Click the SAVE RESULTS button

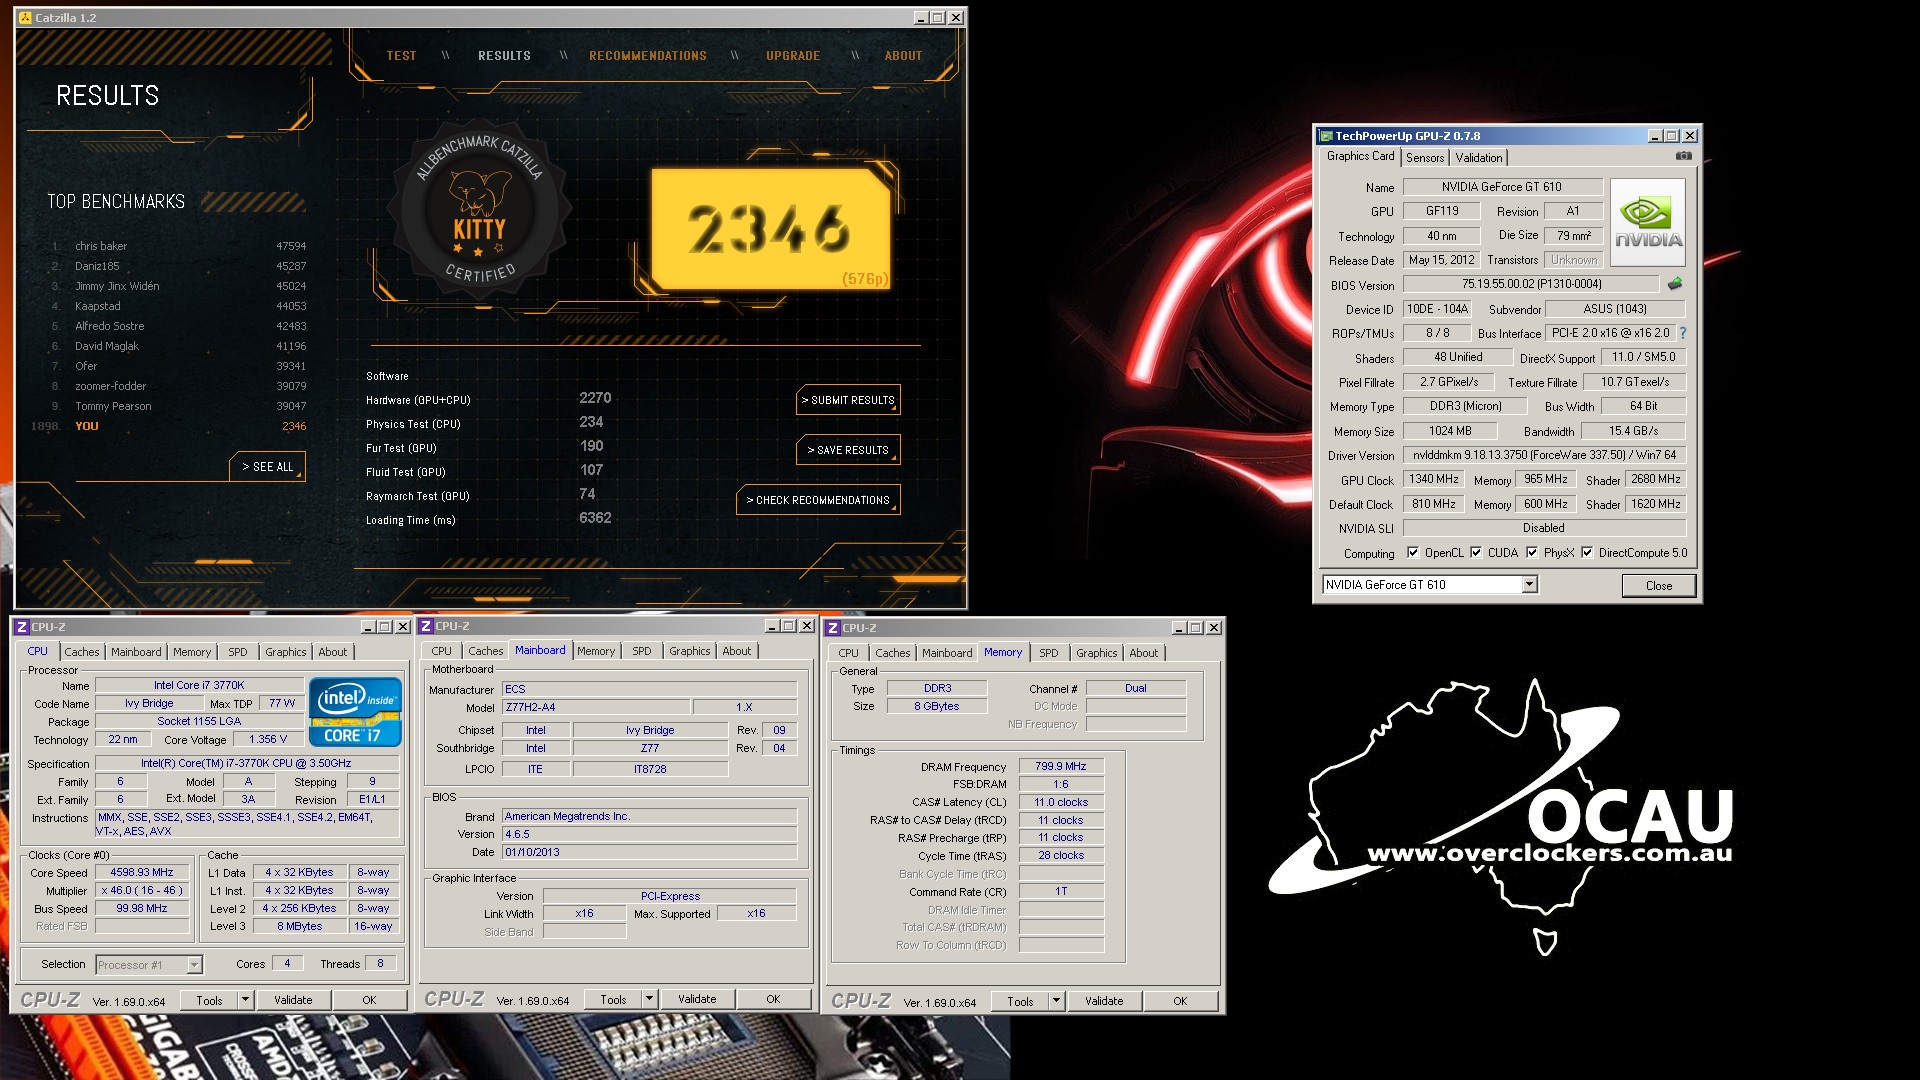[x=848, y=450]
